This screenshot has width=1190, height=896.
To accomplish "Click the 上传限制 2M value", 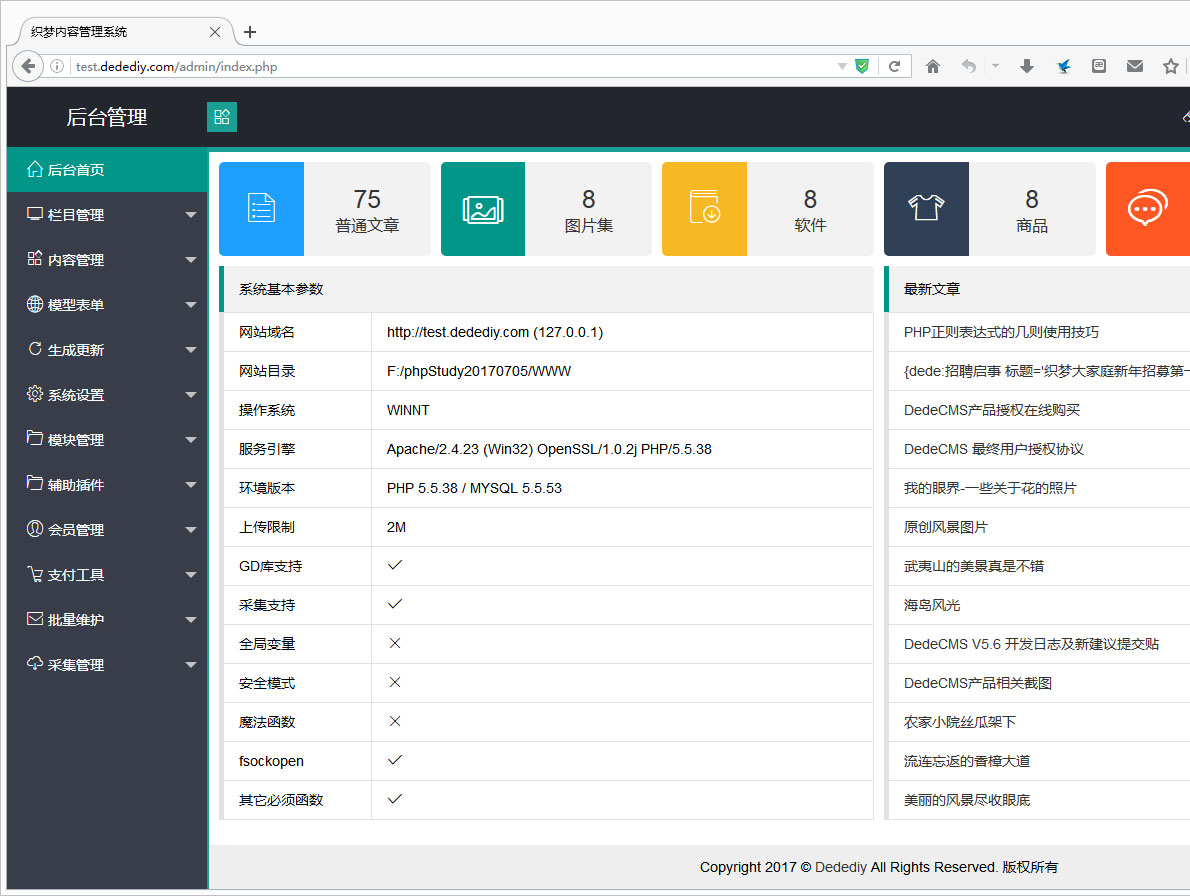I will click(x=396, y=527).
